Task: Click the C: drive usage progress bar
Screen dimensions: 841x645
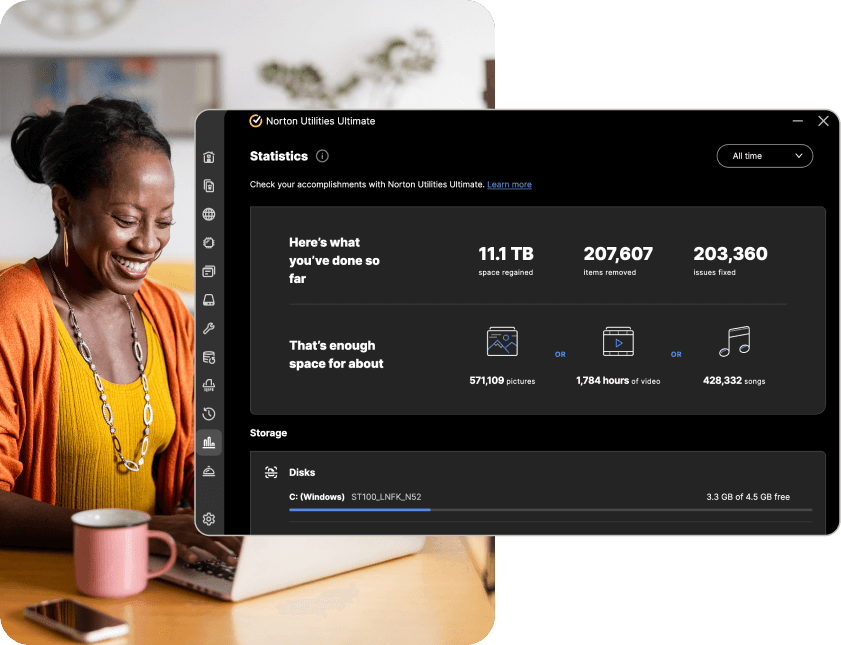Action: point(550,509)
